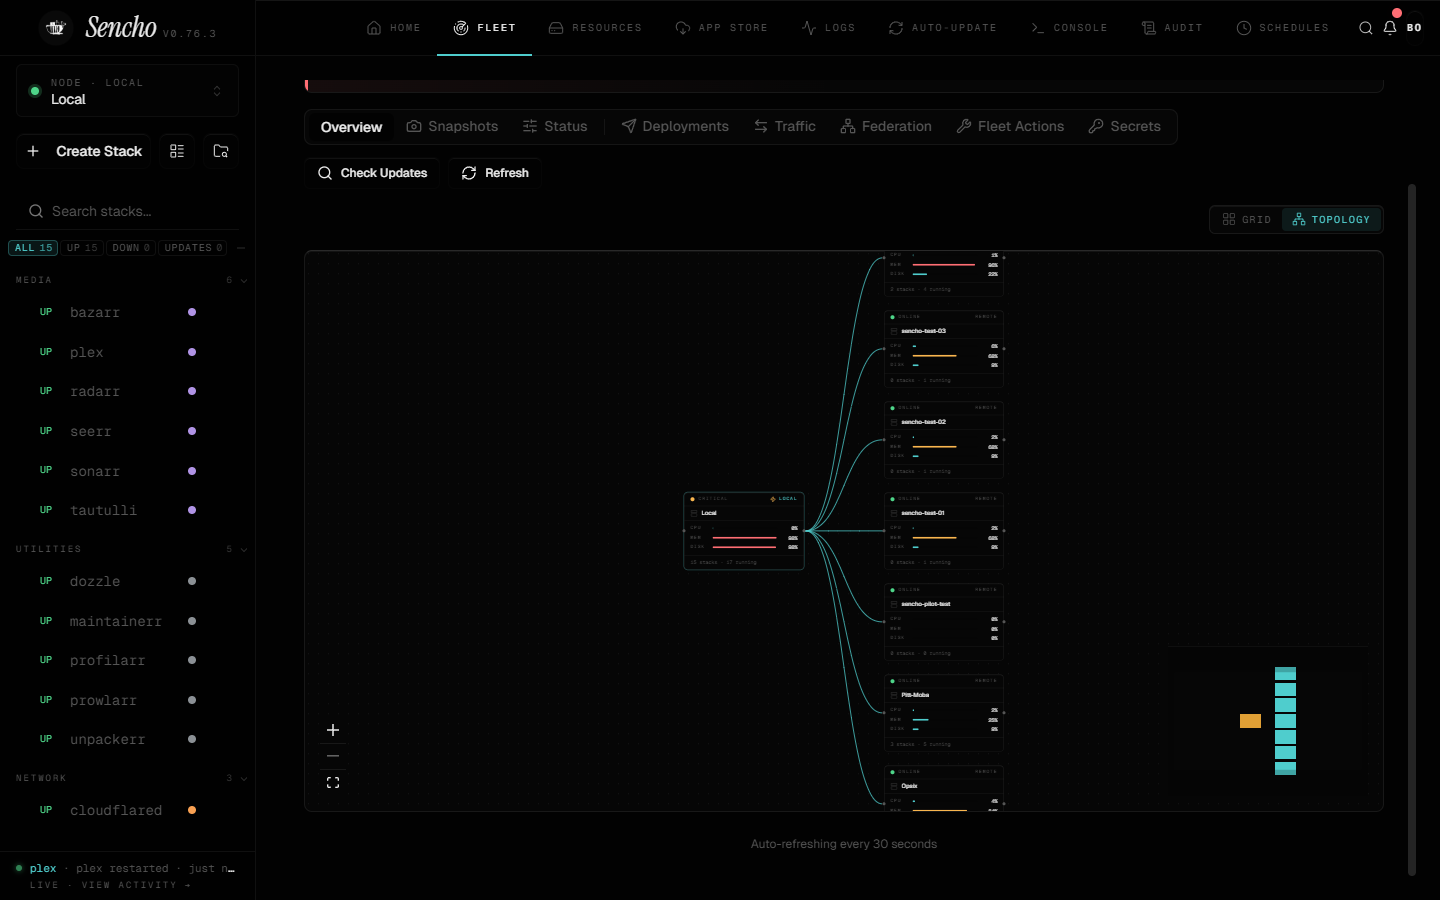Switch to the Status tab
This screenshot has height=900, width=1440.
(x=555, y=127)
